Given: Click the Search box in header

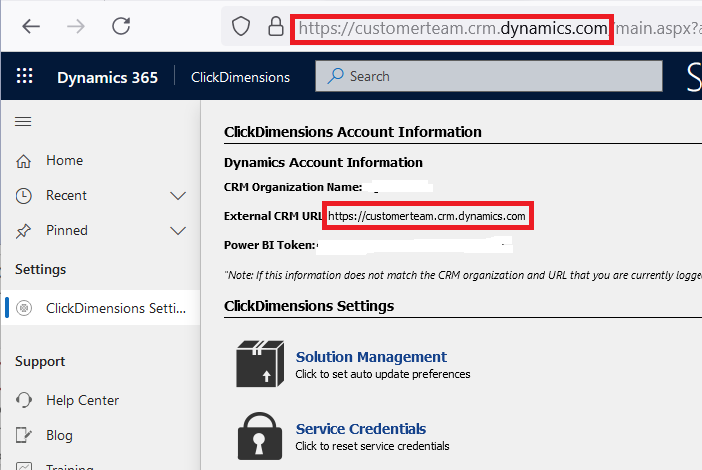Looking at the screenshot, I should (x=489, y=76).
